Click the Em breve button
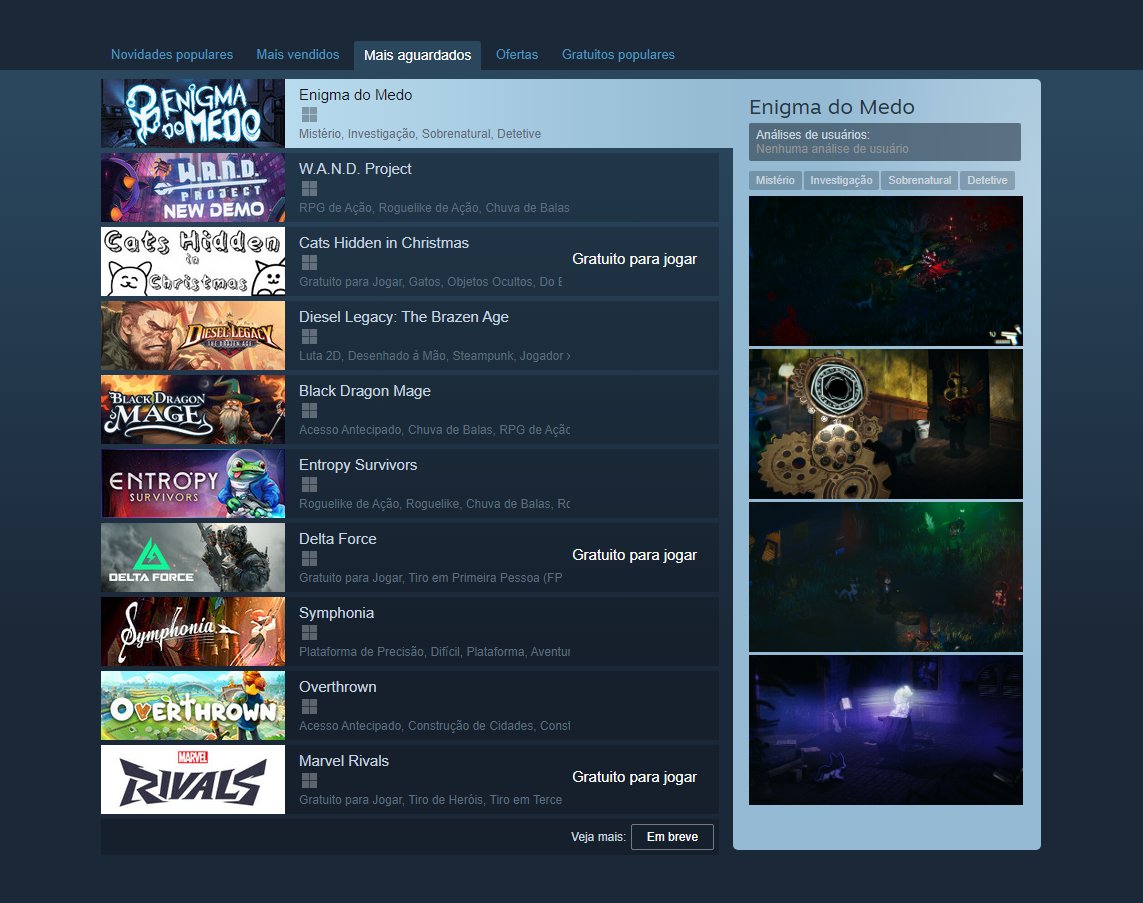This screenshot has height=903, width=1143. pyautogui.click(x=672, y=837)
